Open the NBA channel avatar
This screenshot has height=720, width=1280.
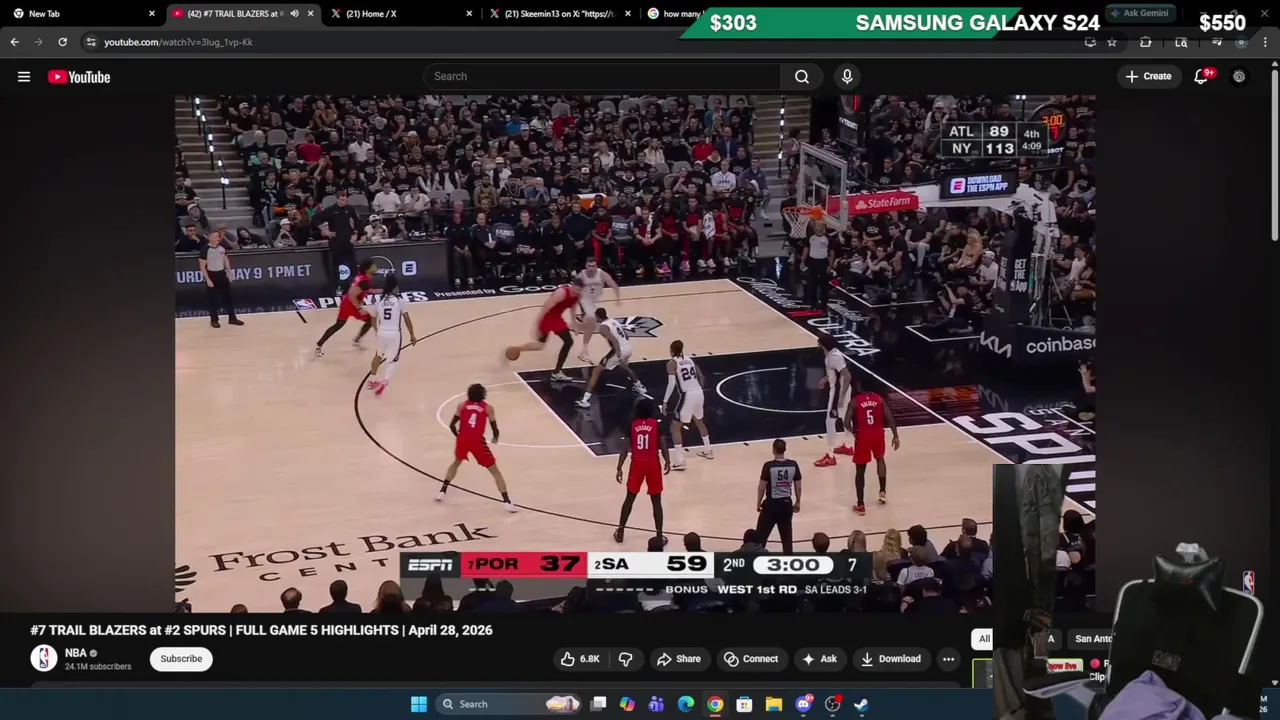click(43, 658)
